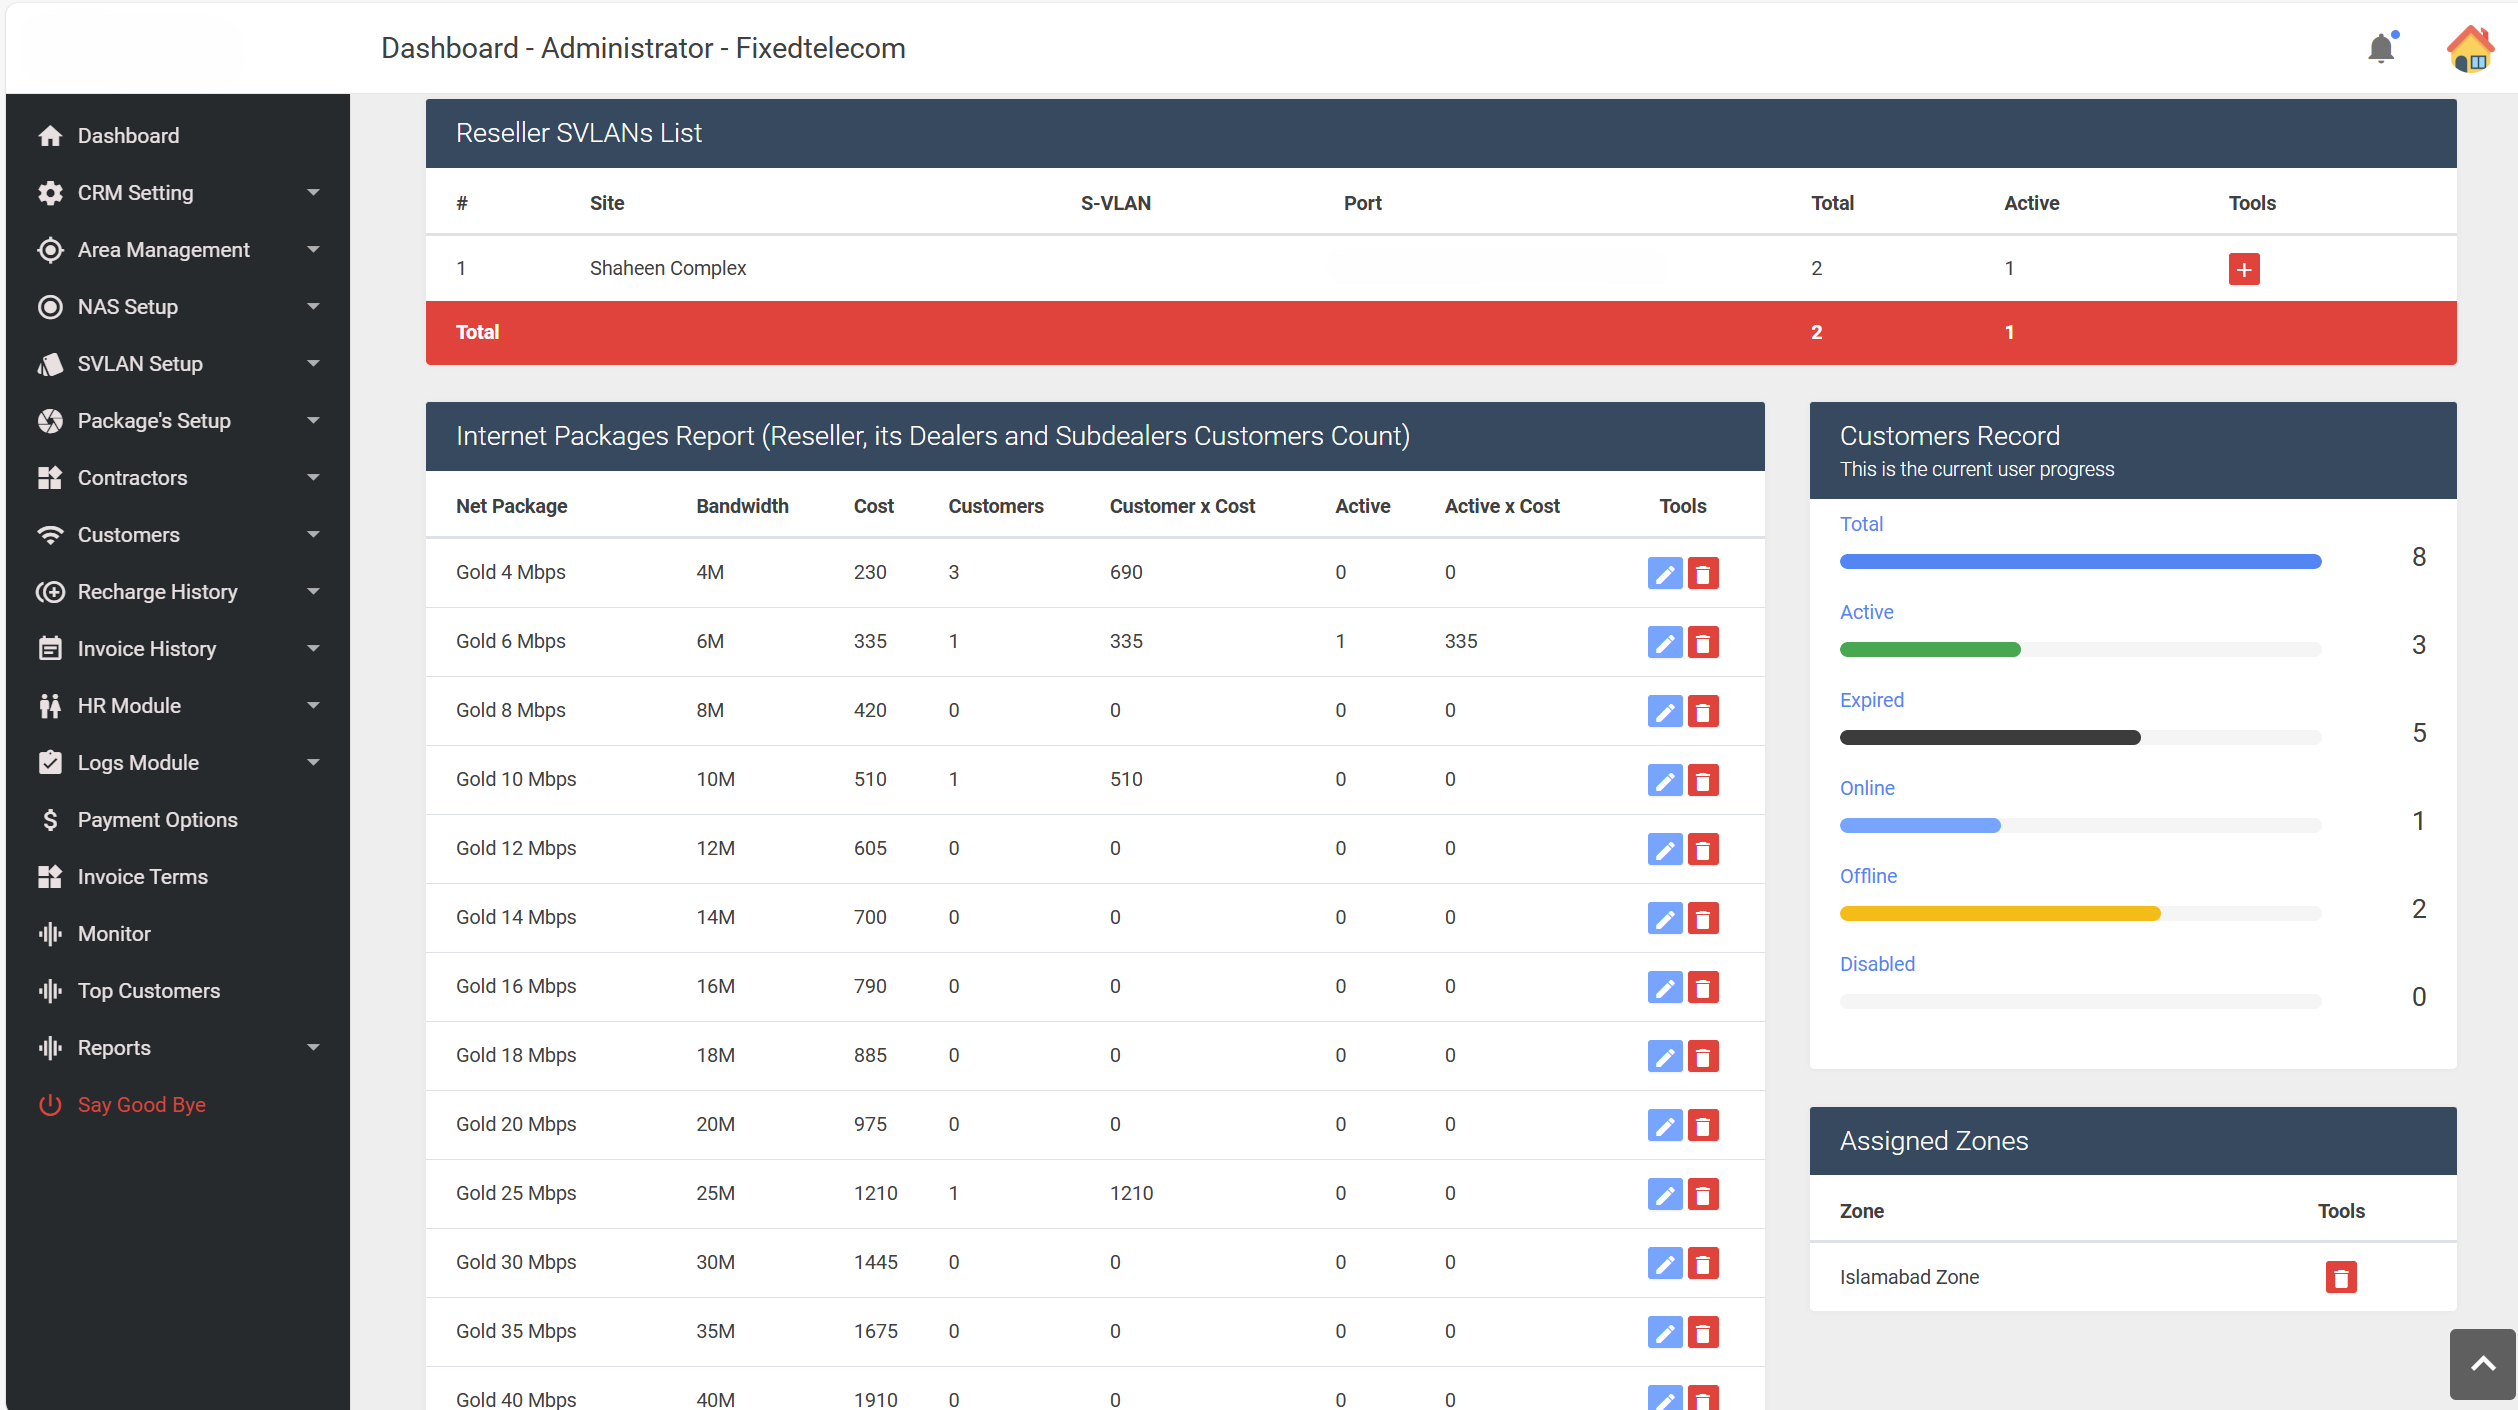This screenshot has width=2518, height=1410.
Task: Add SVLAN for Shaheen Complex via plus icon
Action: [2244, 268]
